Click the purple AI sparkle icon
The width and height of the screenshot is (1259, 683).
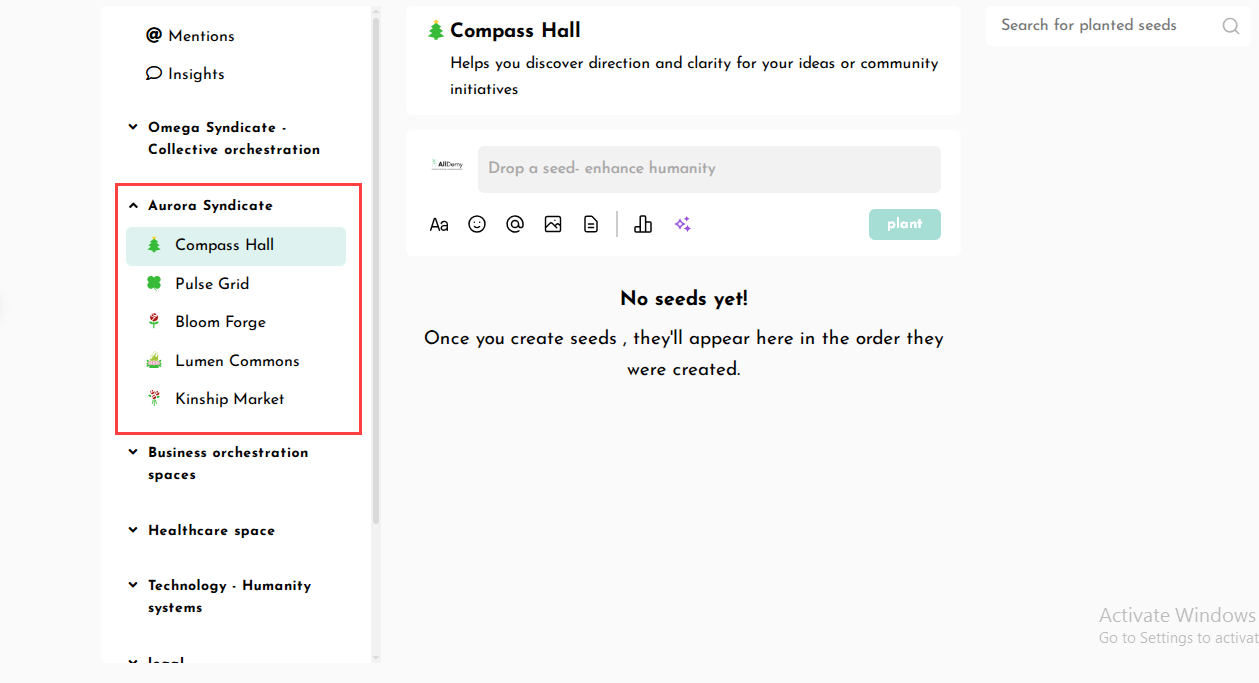pyautogui.click(x=682, y=225)
